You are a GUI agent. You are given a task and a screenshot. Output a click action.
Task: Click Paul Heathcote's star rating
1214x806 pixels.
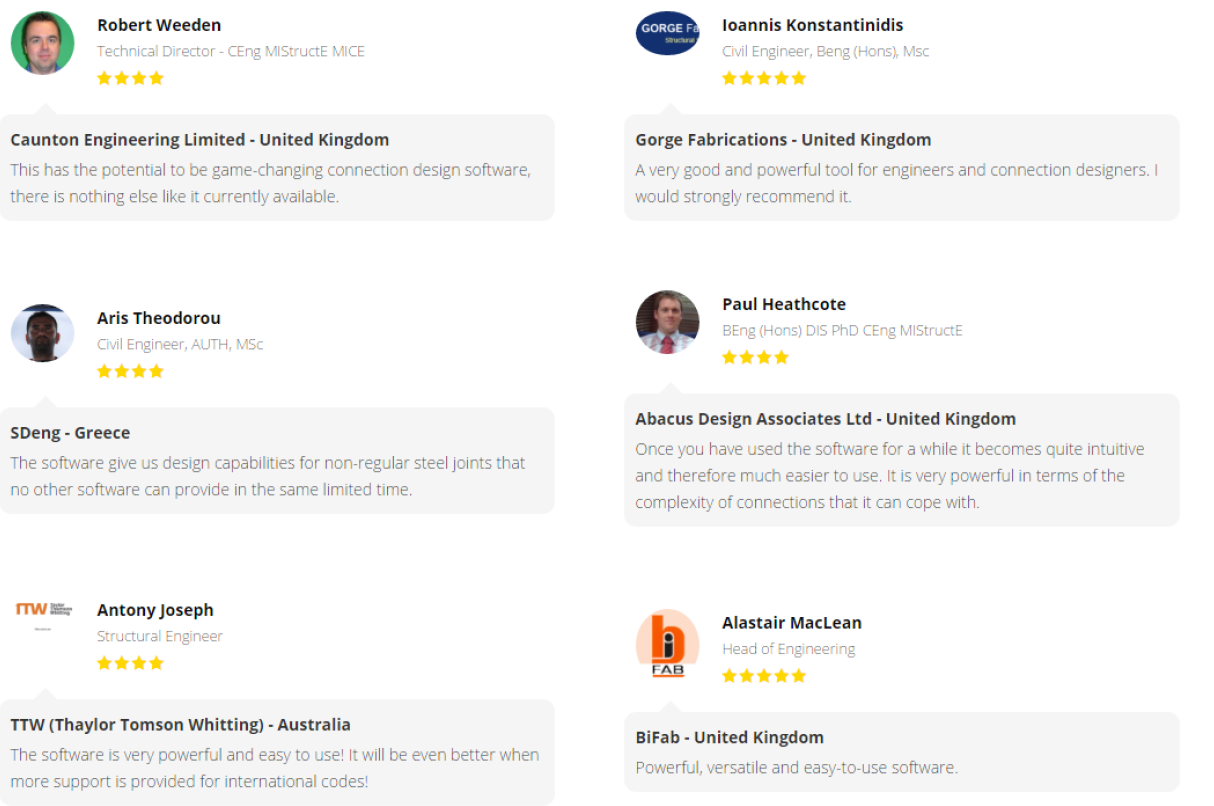click(x=755, y=357)
